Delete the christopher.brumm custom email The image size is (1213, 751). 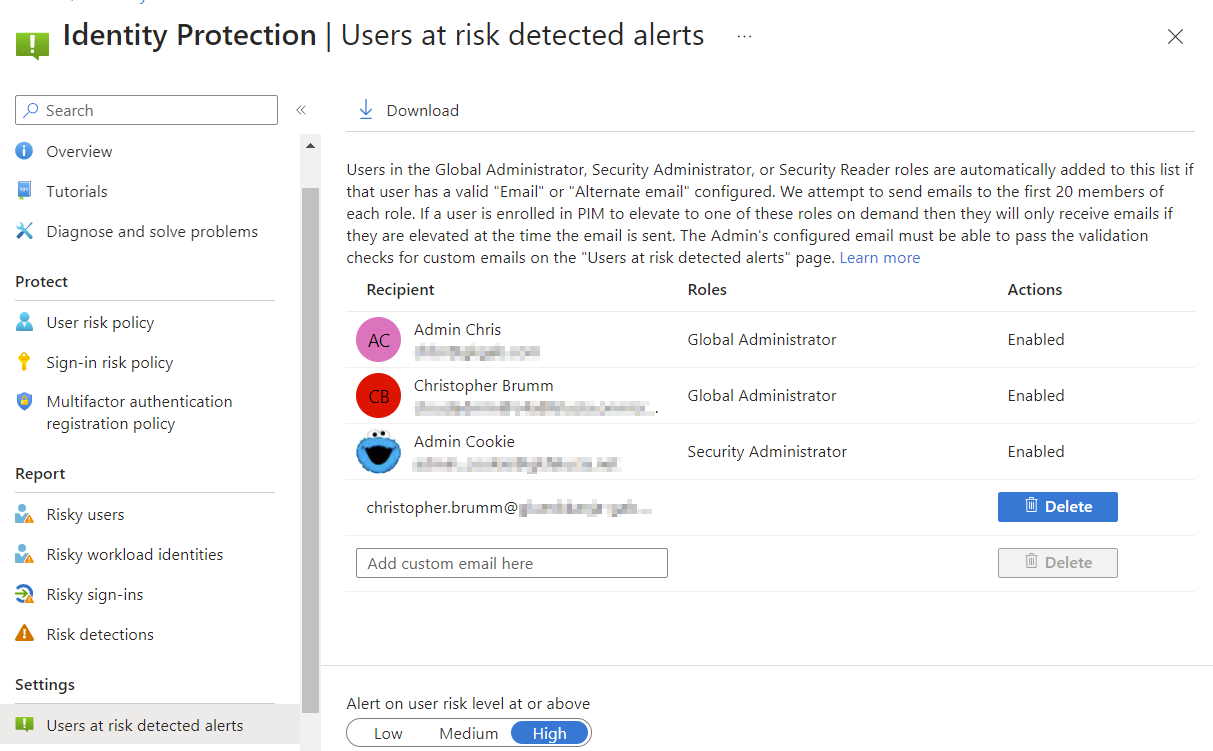[1057, 506]
